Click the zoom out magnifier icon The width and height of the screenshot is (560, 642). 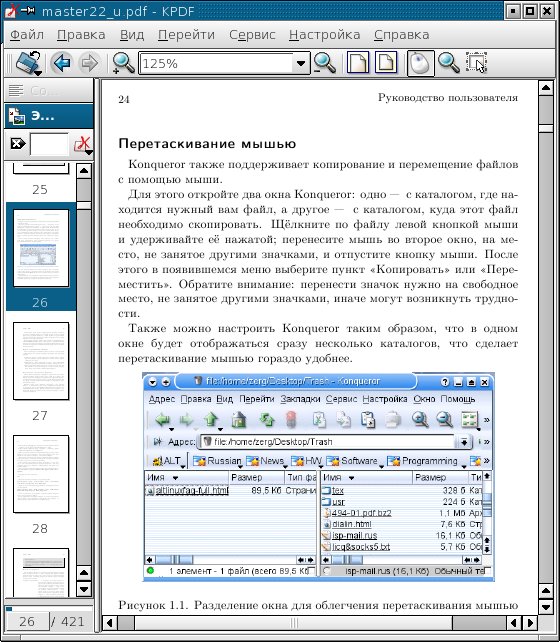(325, 63)
